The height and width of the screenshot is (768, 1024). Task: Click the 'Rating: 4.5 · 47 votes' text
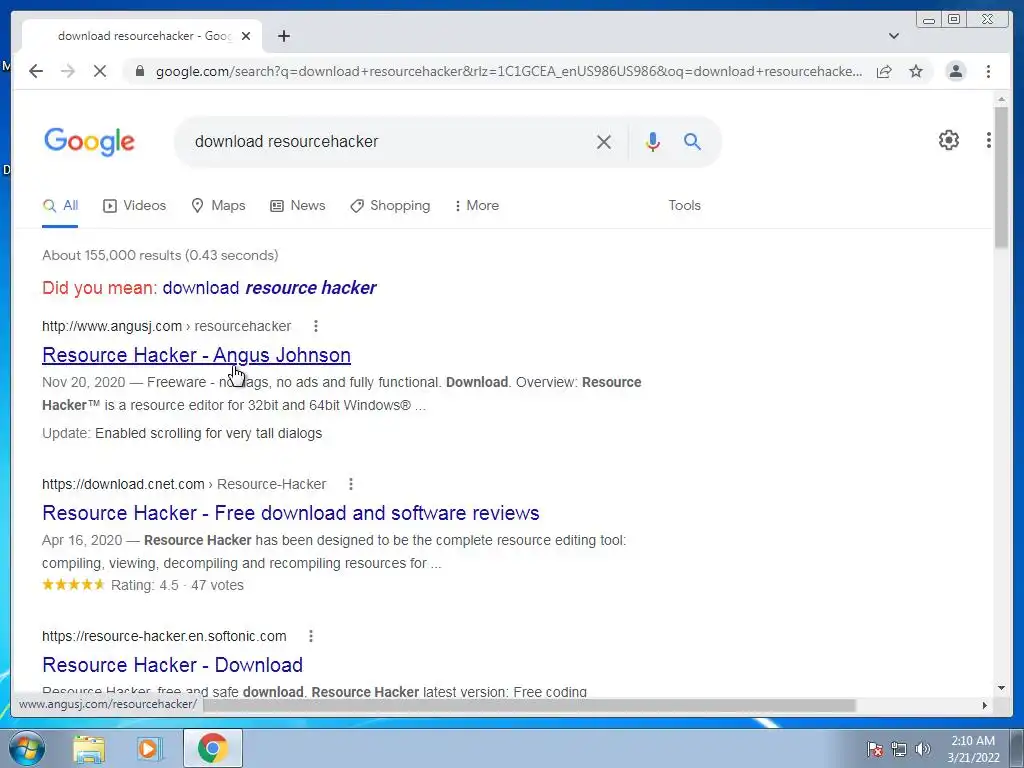pyautogui.click(x=177, y=585)
